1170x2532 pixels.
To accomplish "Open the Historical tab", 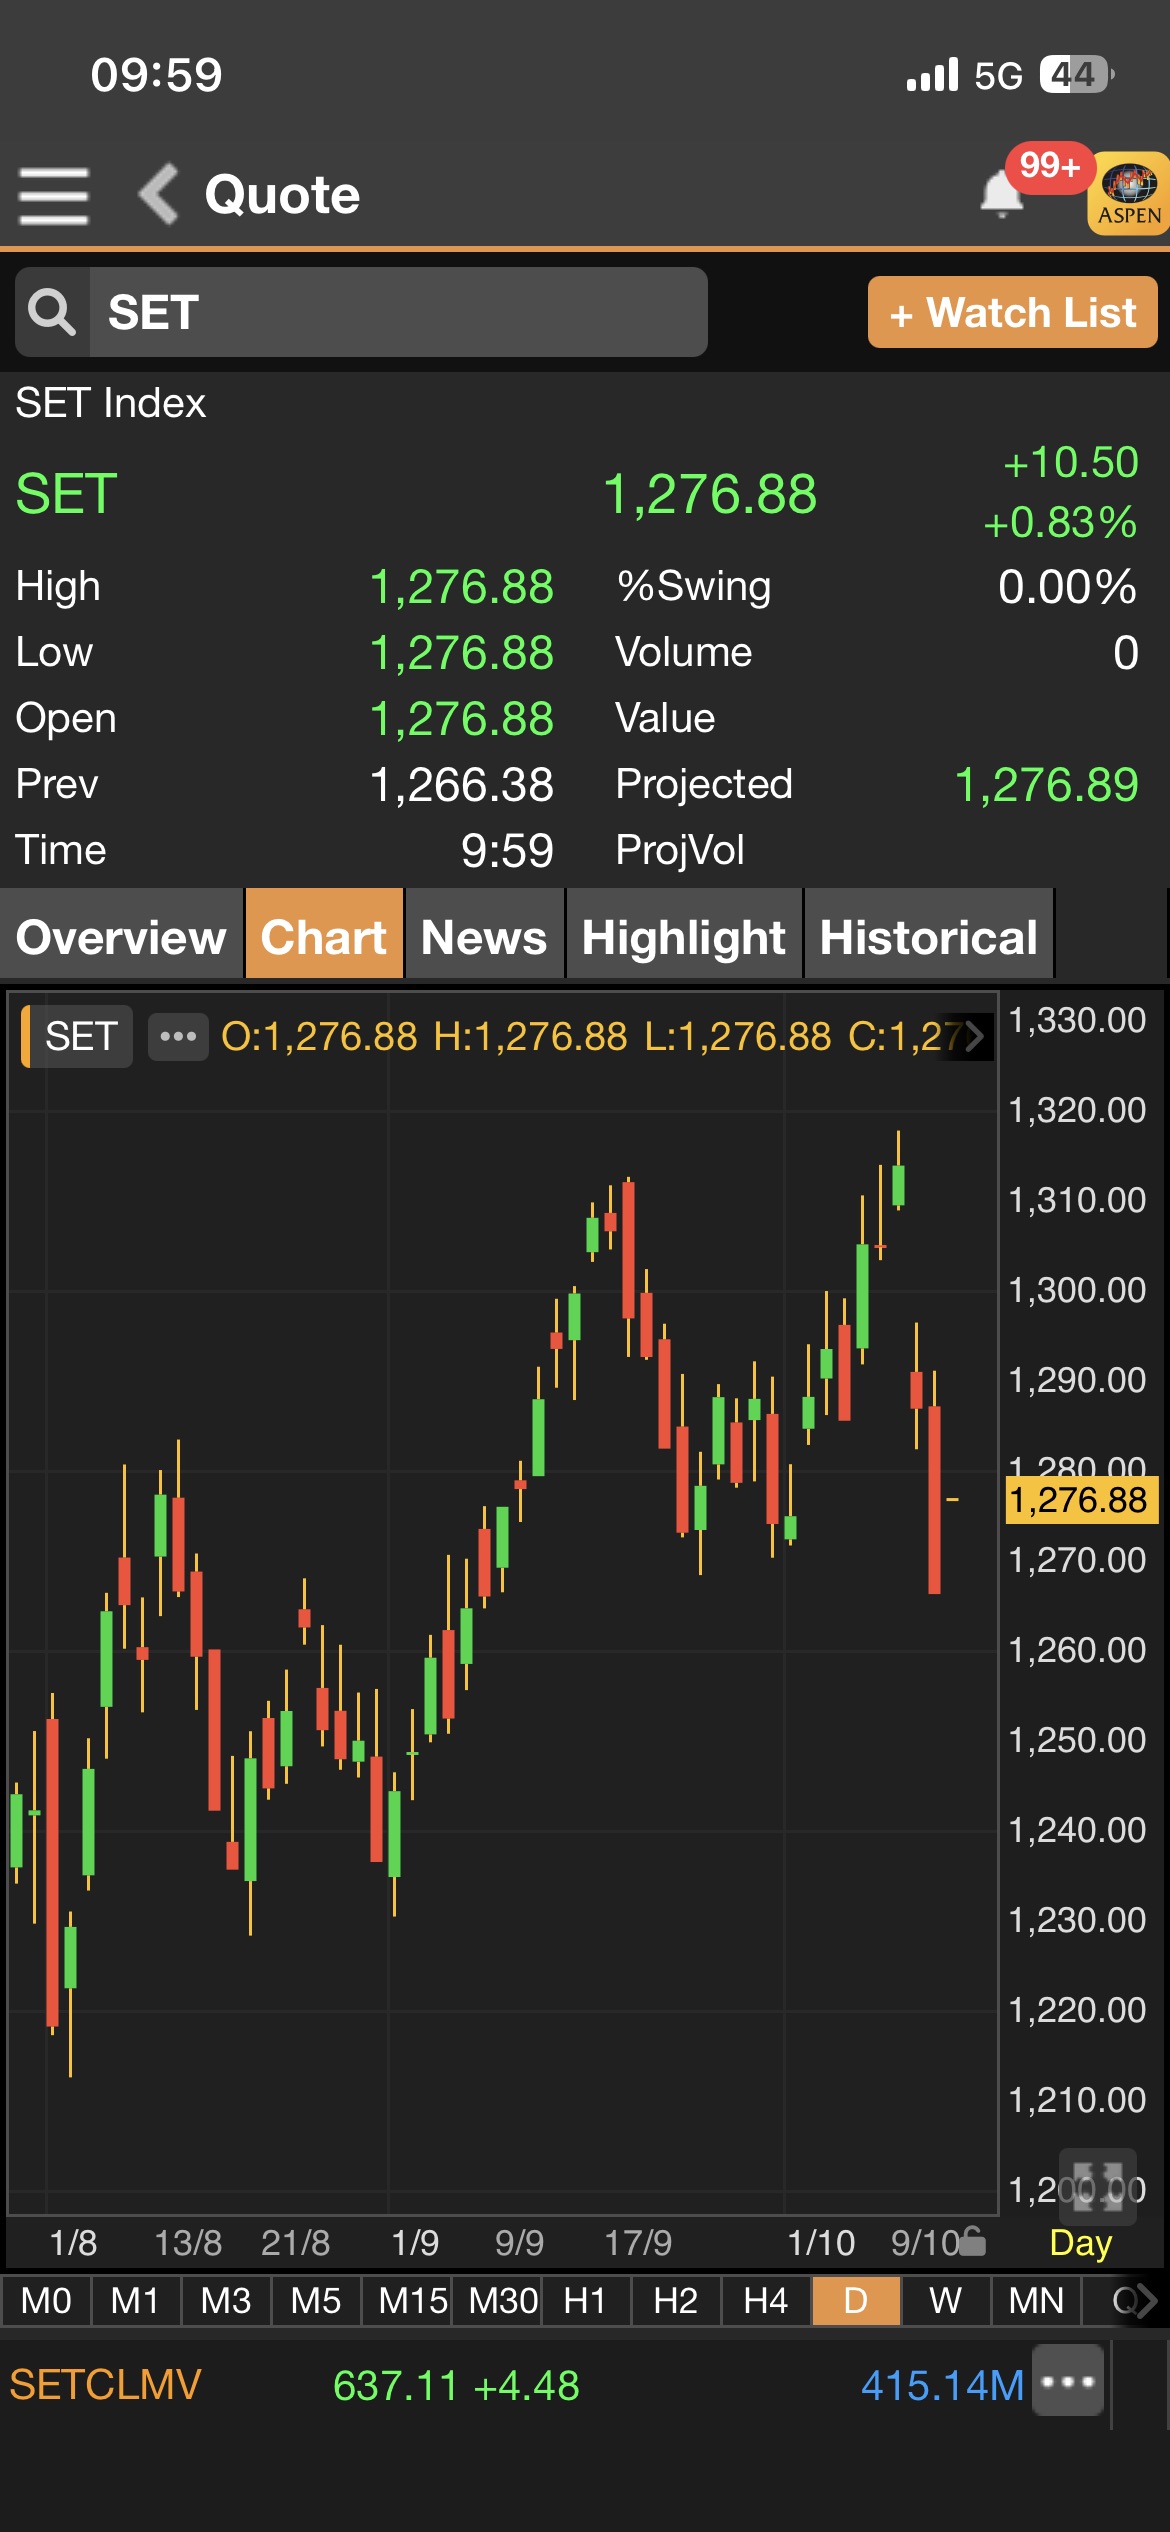I will coord(928,937).
